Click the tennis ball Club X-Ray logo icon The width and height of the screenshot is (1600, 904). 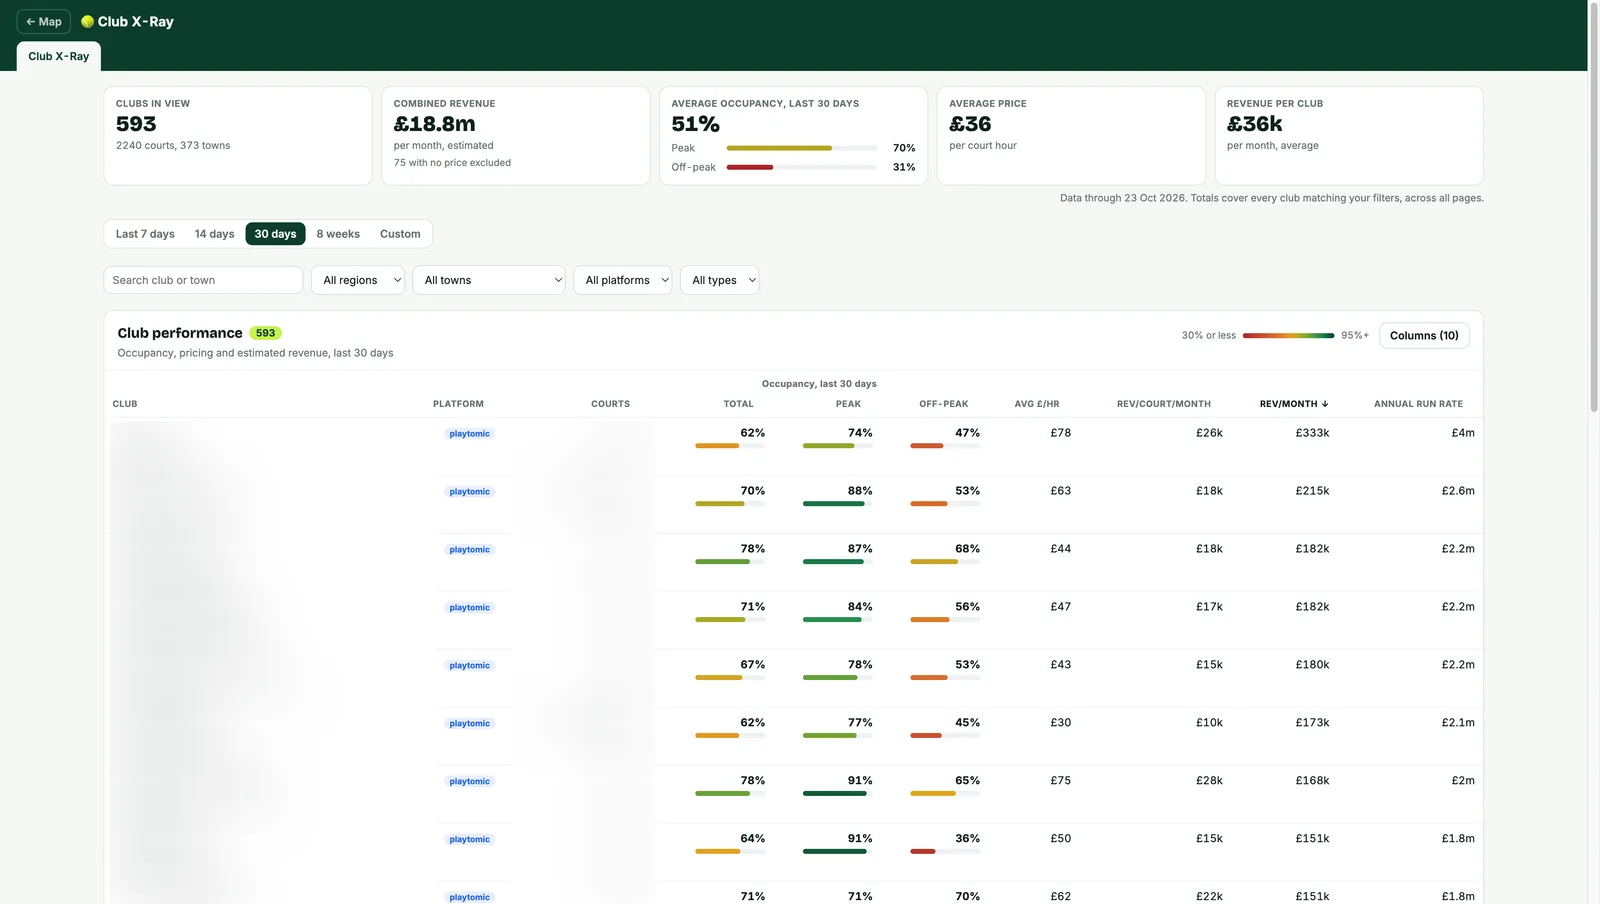pyautogui.click(x=87, y=22)
